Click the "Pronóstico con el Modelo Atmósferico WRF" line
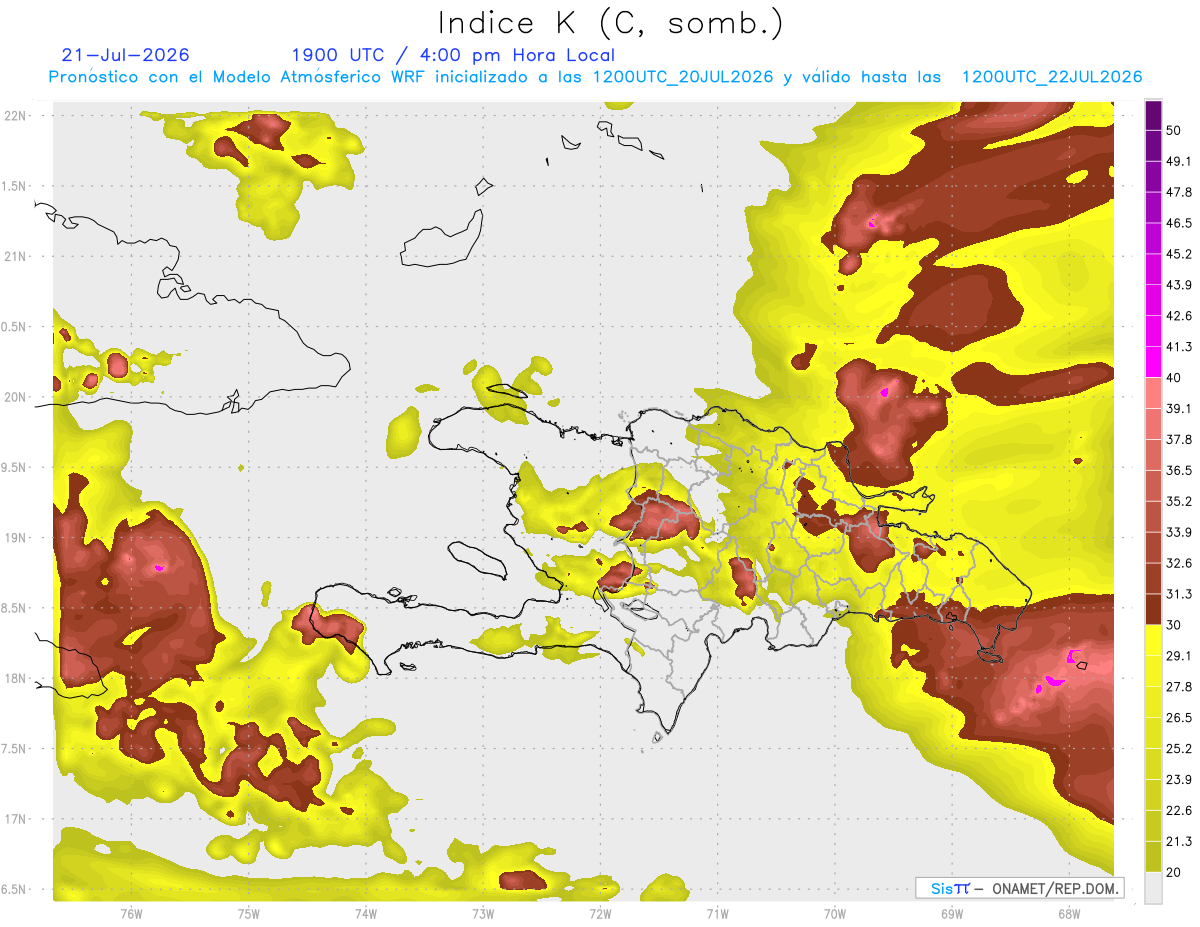The image size is (1200, 927). click(x=596, y=77)
